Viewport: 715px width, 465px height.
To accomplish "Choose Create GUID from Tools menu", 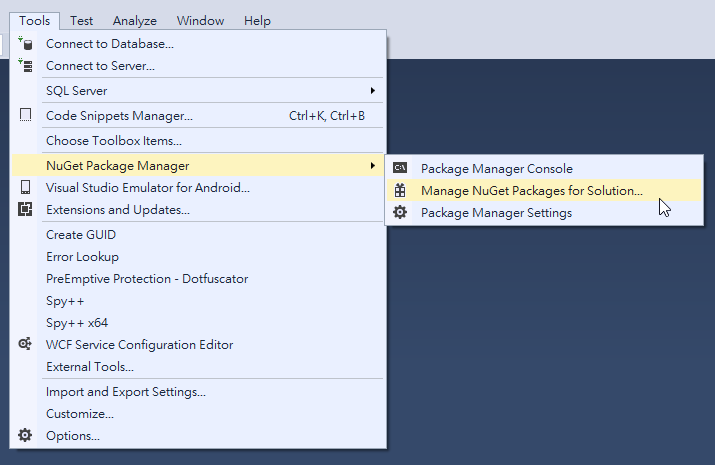I will click(81, 235).
